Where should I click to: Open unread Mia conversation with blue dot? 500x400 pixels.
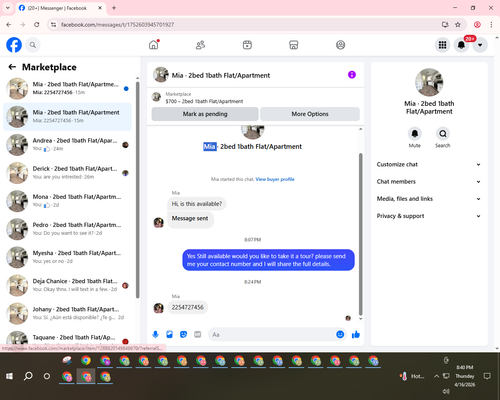pyautogui.click(x=68, y=88)
